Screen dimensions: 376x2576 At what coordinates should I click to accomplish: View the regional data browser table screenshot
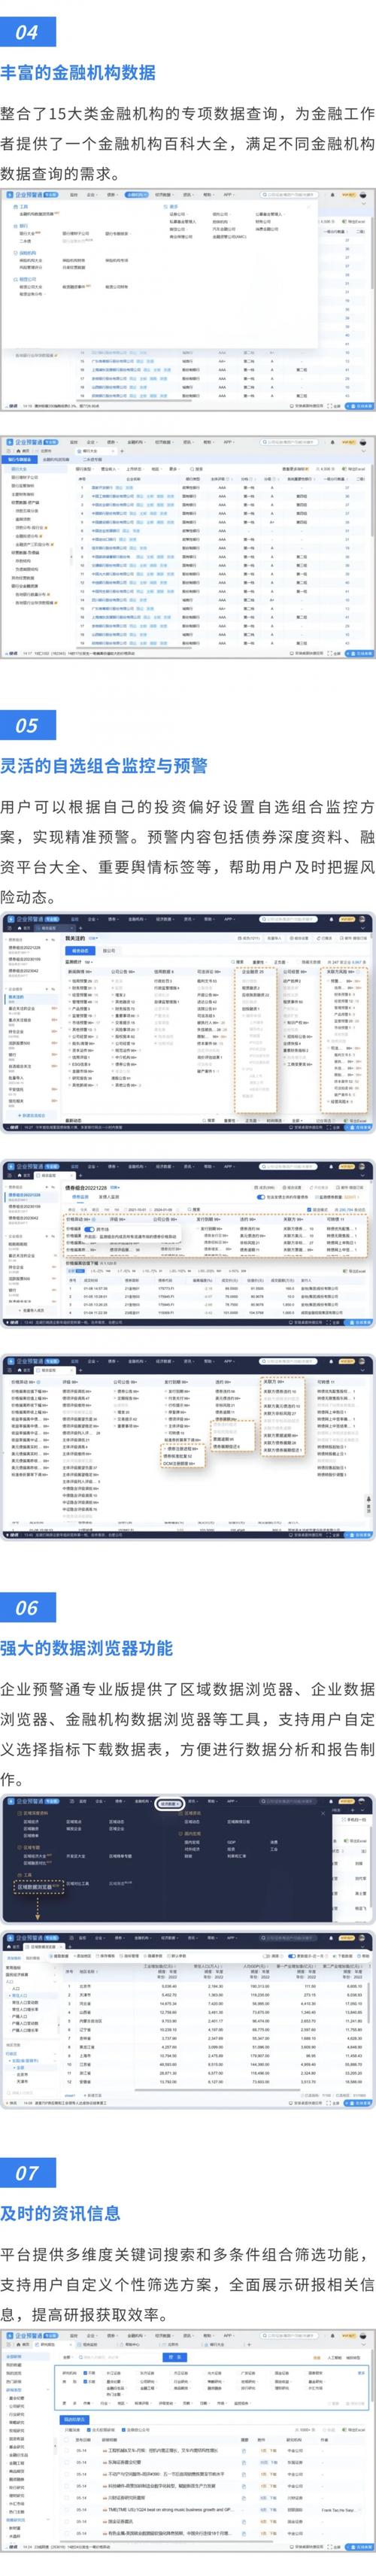(188, 2022)
